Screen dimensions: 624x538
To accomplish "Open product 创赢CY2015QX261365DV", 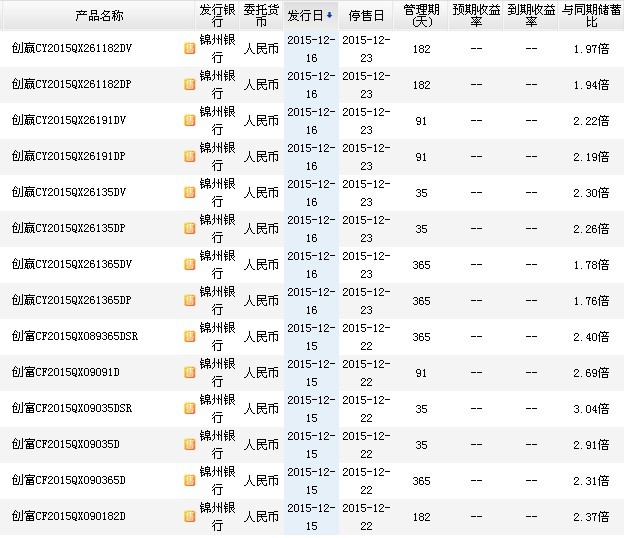I will [72, 264].
